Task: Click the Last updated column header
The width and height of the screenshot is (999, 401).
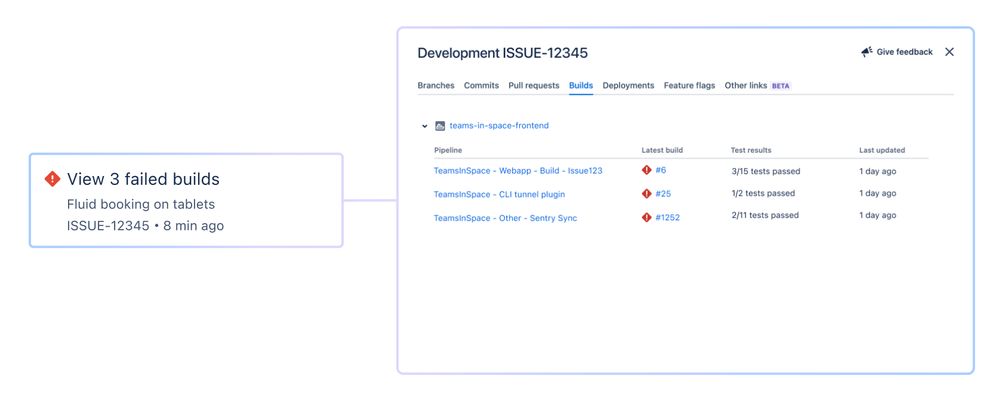Action: pyautogui.click(x=882, y=150)
